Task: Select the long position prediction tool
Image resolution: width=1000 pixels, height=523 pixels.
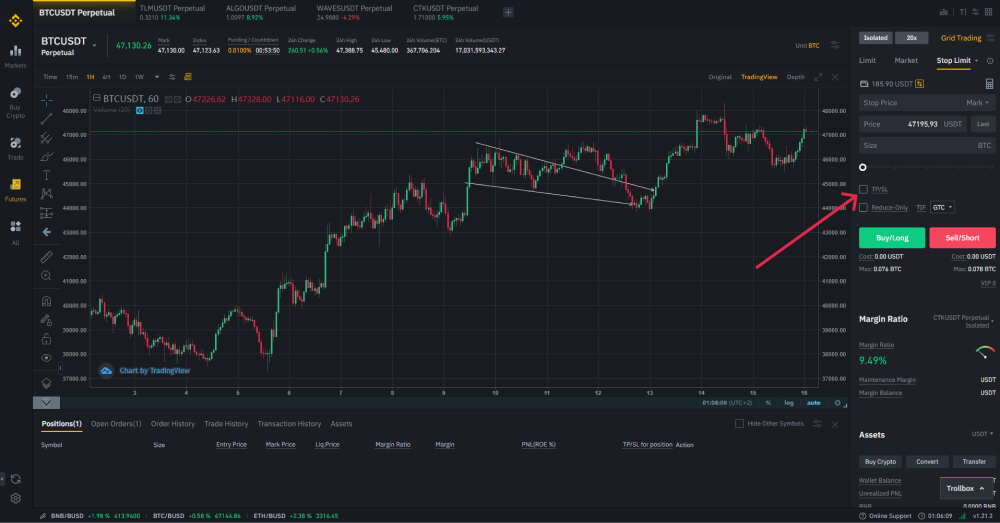Action: click(x=47, y=213)
